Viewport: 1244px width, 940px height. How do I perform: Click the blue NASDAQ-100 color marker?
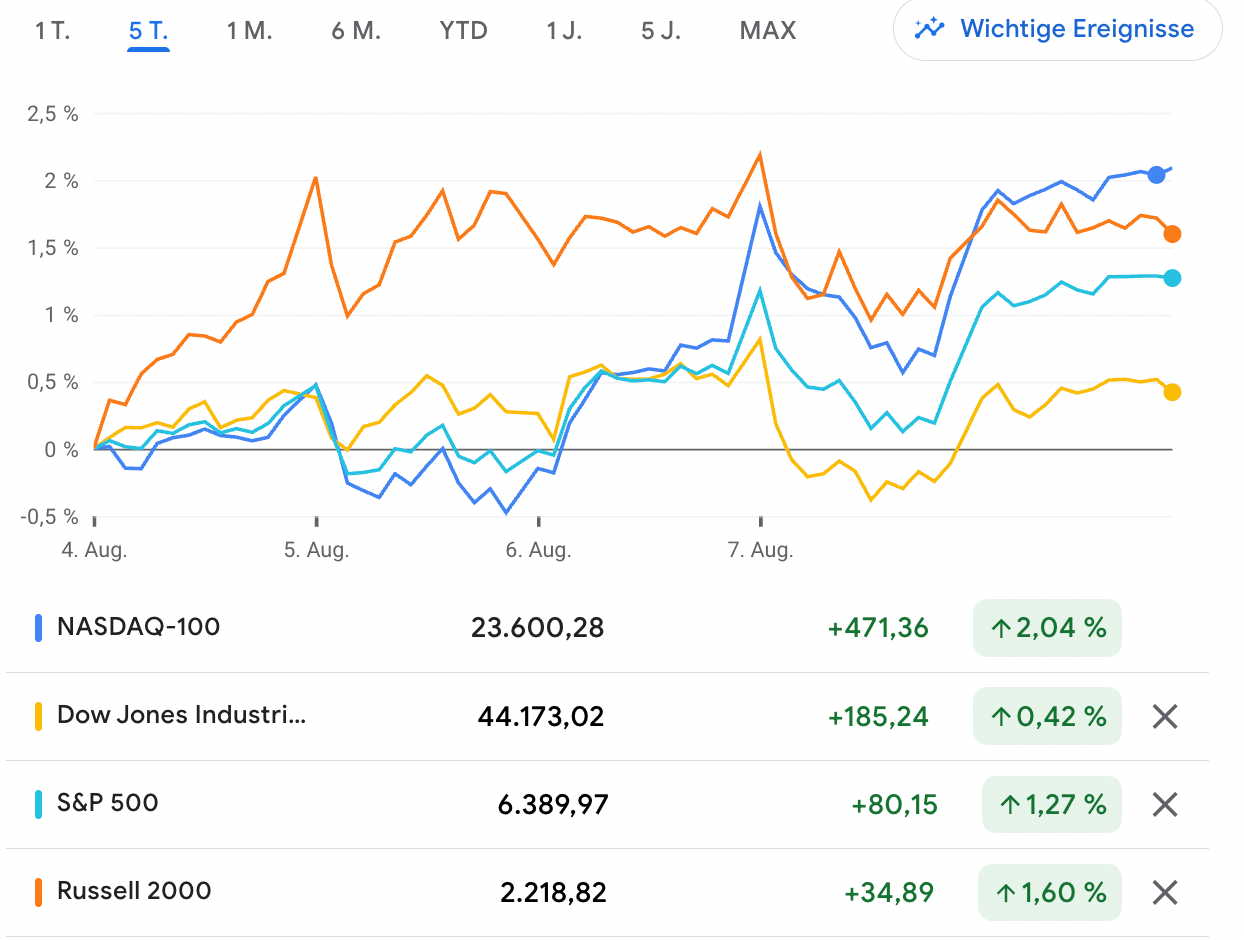click(x=39, y=628)
